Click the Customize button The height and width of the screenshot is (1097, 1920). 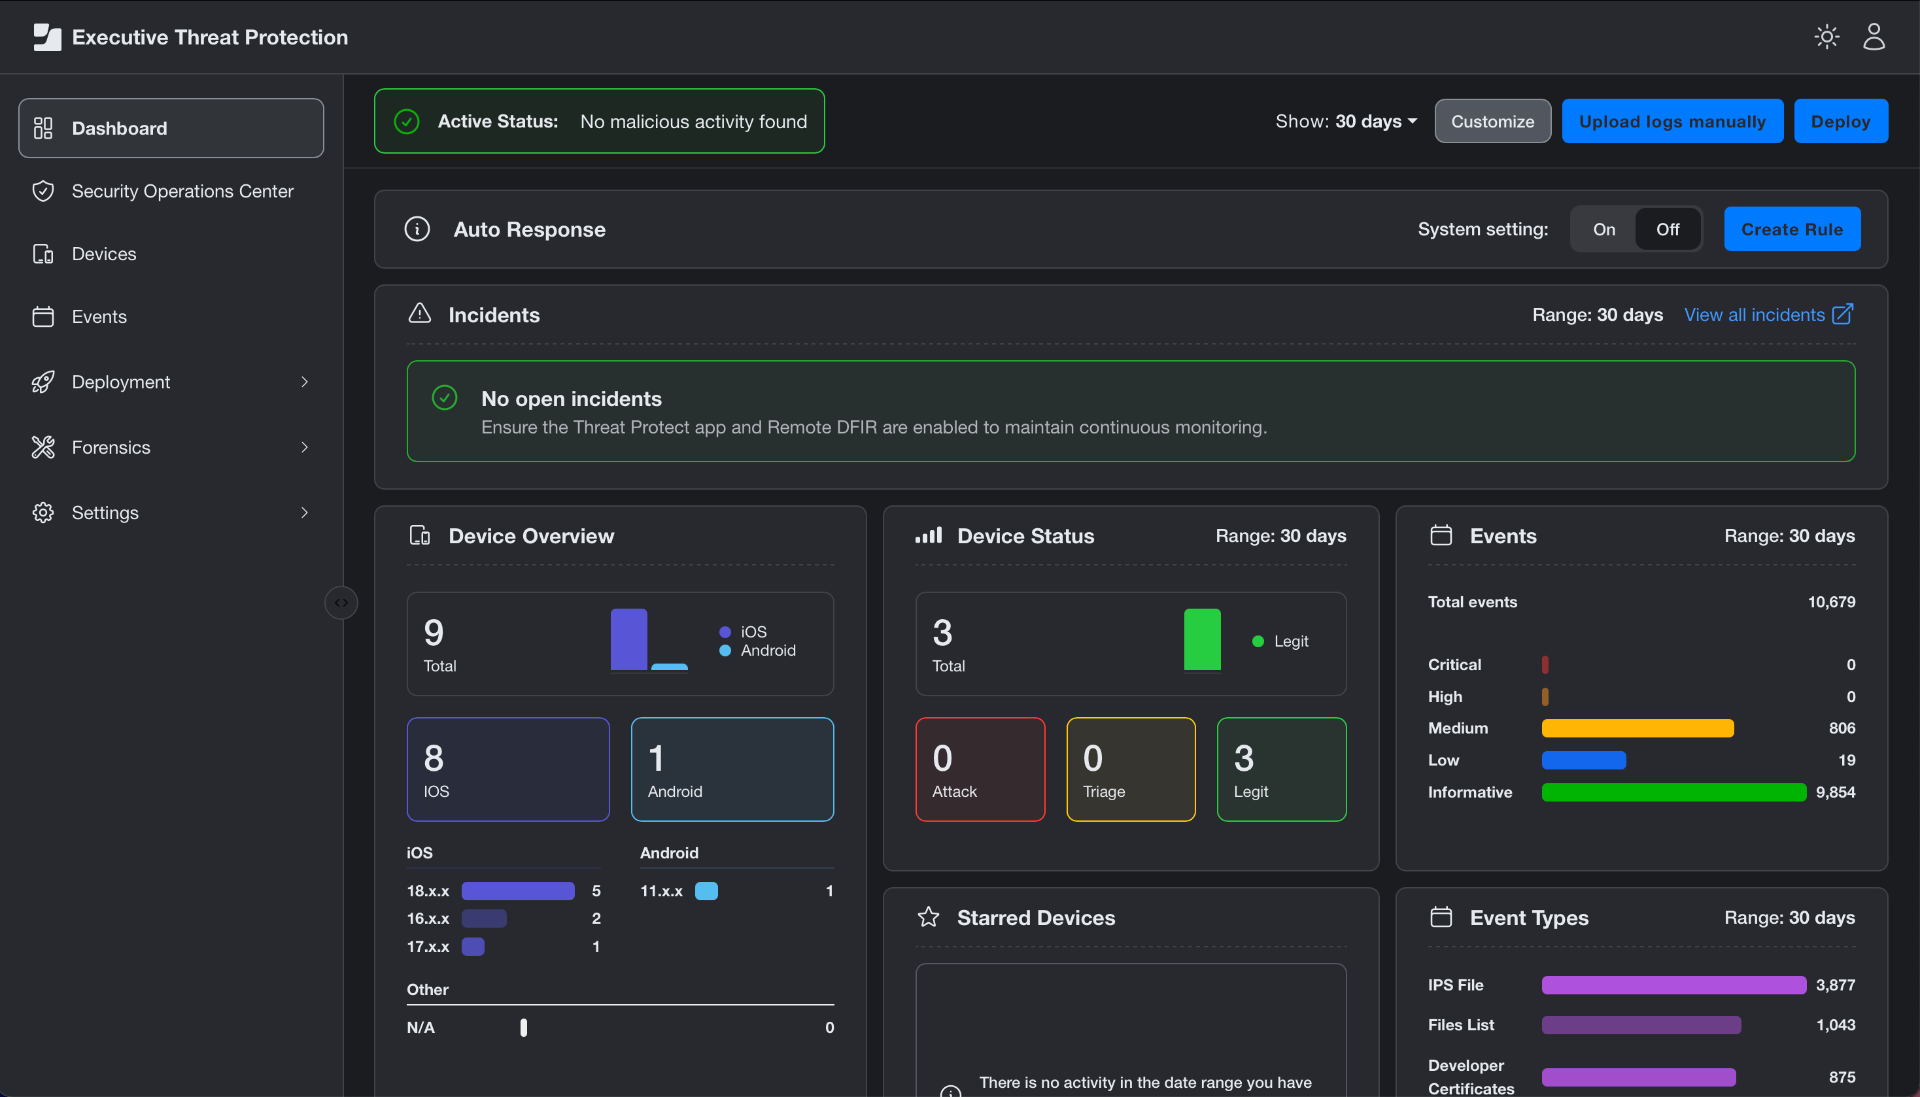point(1493,121)
